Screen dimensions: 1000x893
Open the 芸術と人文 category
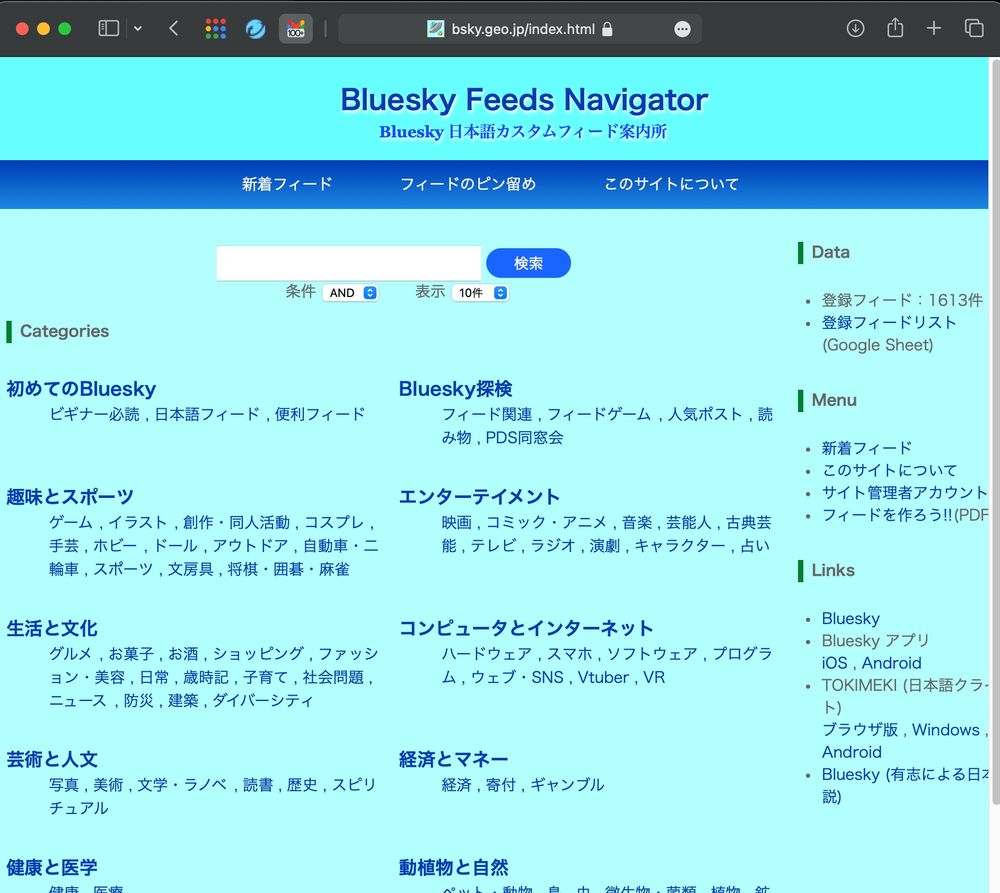[52, 760]
